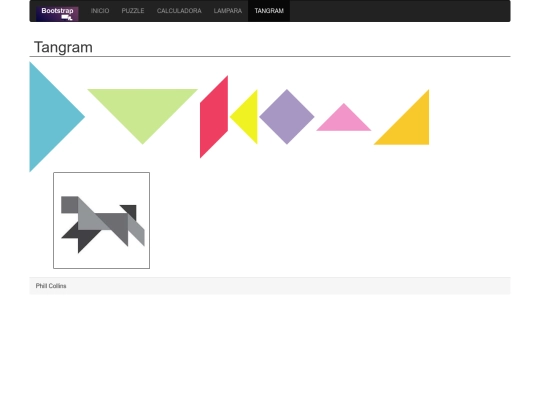Click the Phill Collins footer text
540x405 pixels.
51,286
